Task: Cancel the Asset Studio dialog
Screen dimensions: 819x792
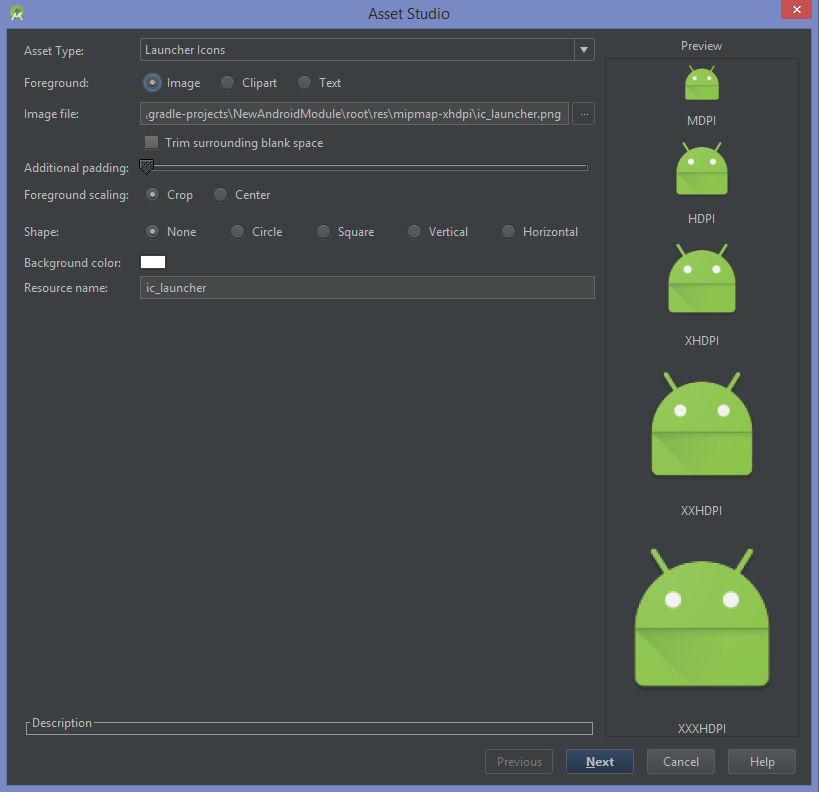Action: (x=680, y=761)
